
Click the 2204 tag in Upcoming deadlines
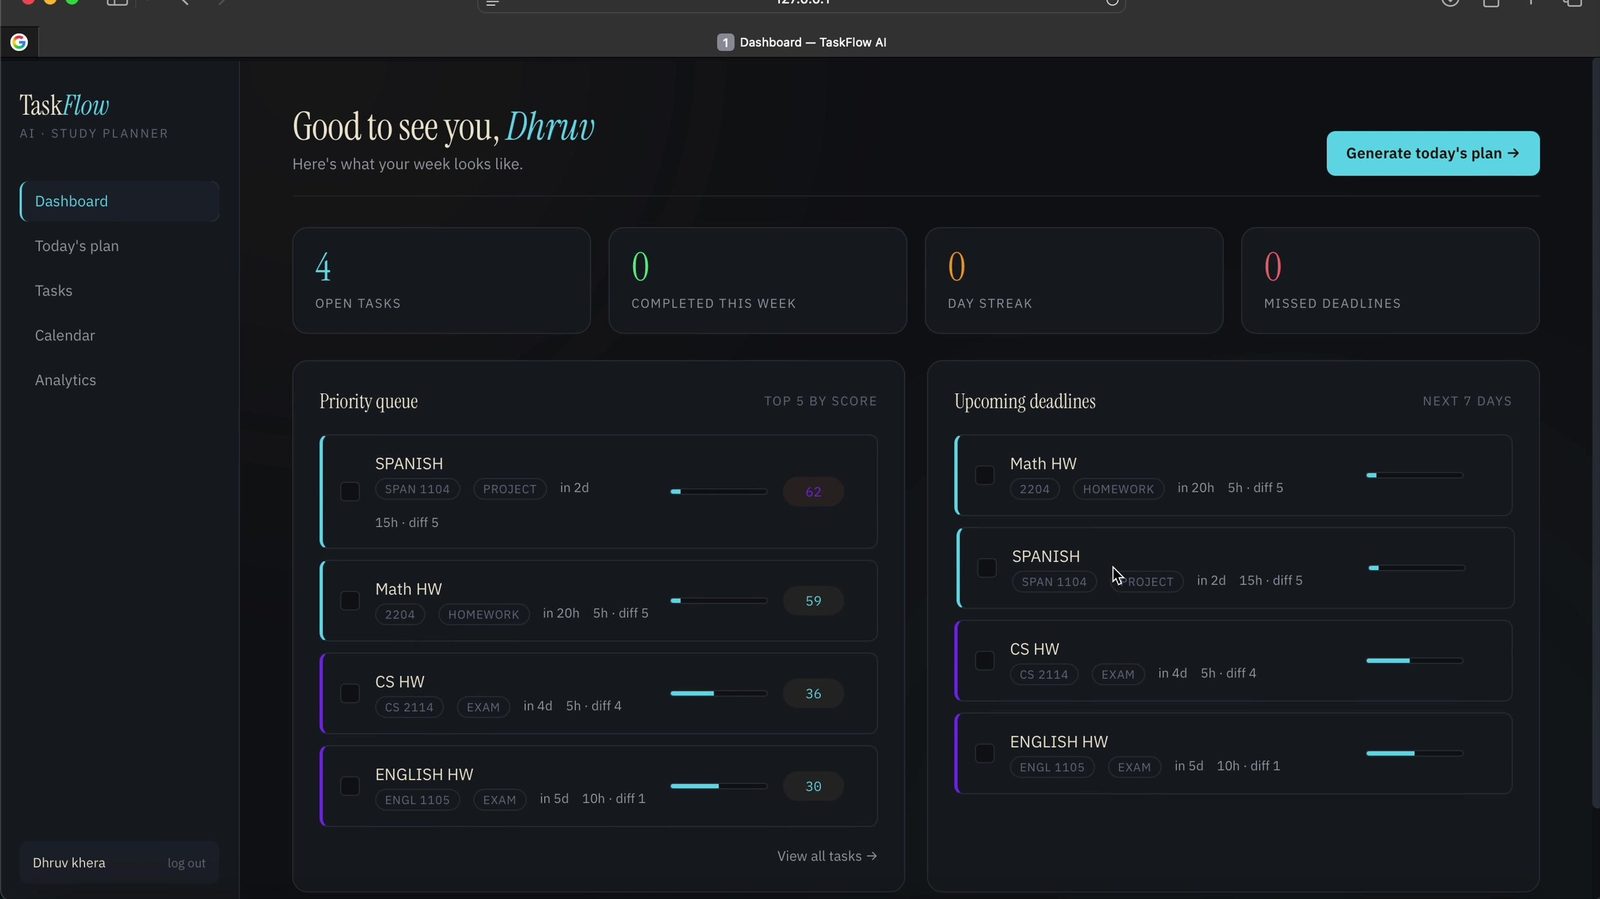pos(1035,489)
